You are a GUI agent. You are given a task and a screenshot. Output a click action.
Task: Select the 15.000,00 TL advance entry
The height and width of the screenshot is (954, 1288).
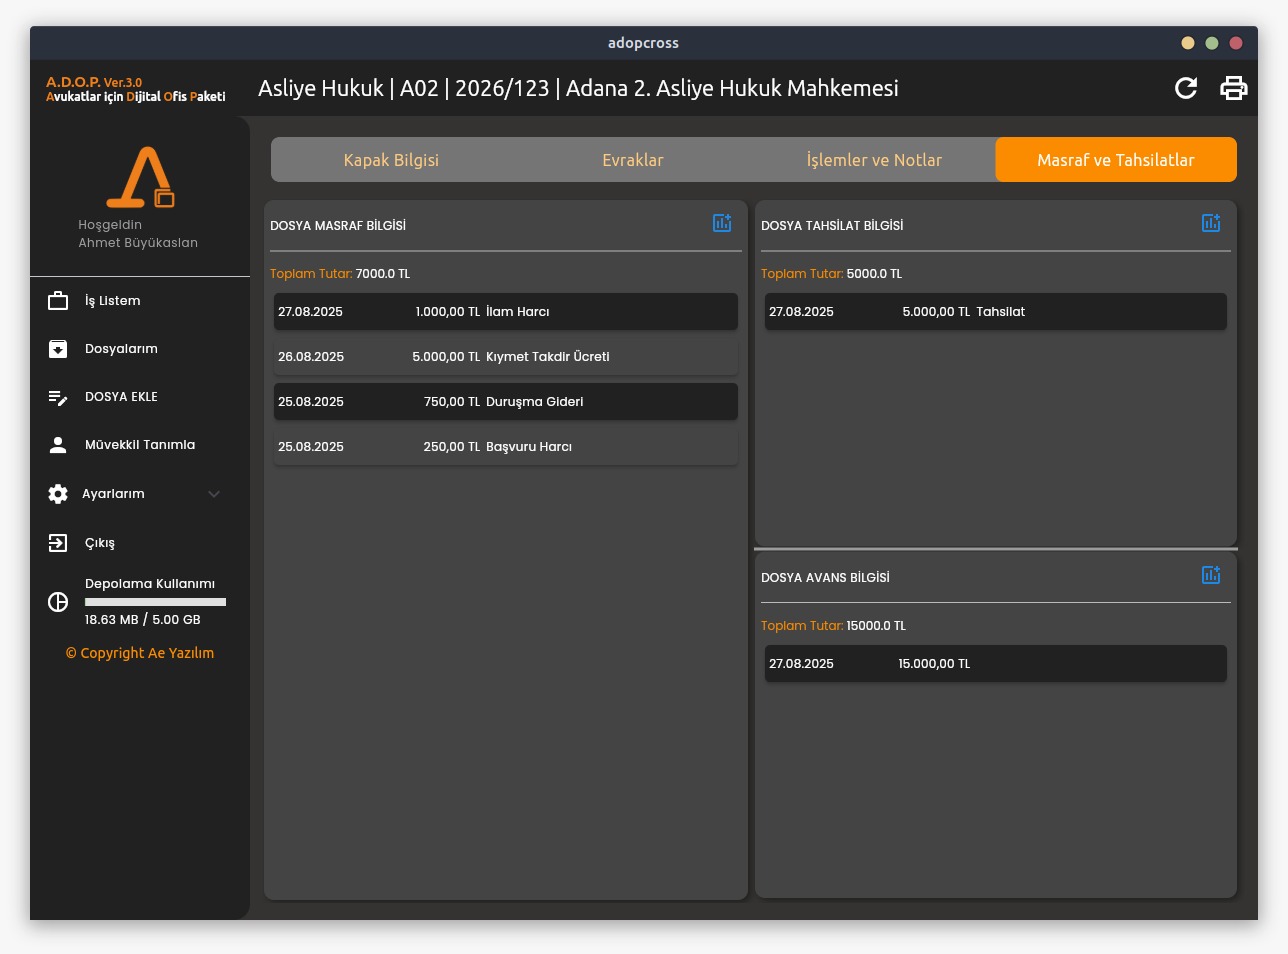tap(995, 664)
